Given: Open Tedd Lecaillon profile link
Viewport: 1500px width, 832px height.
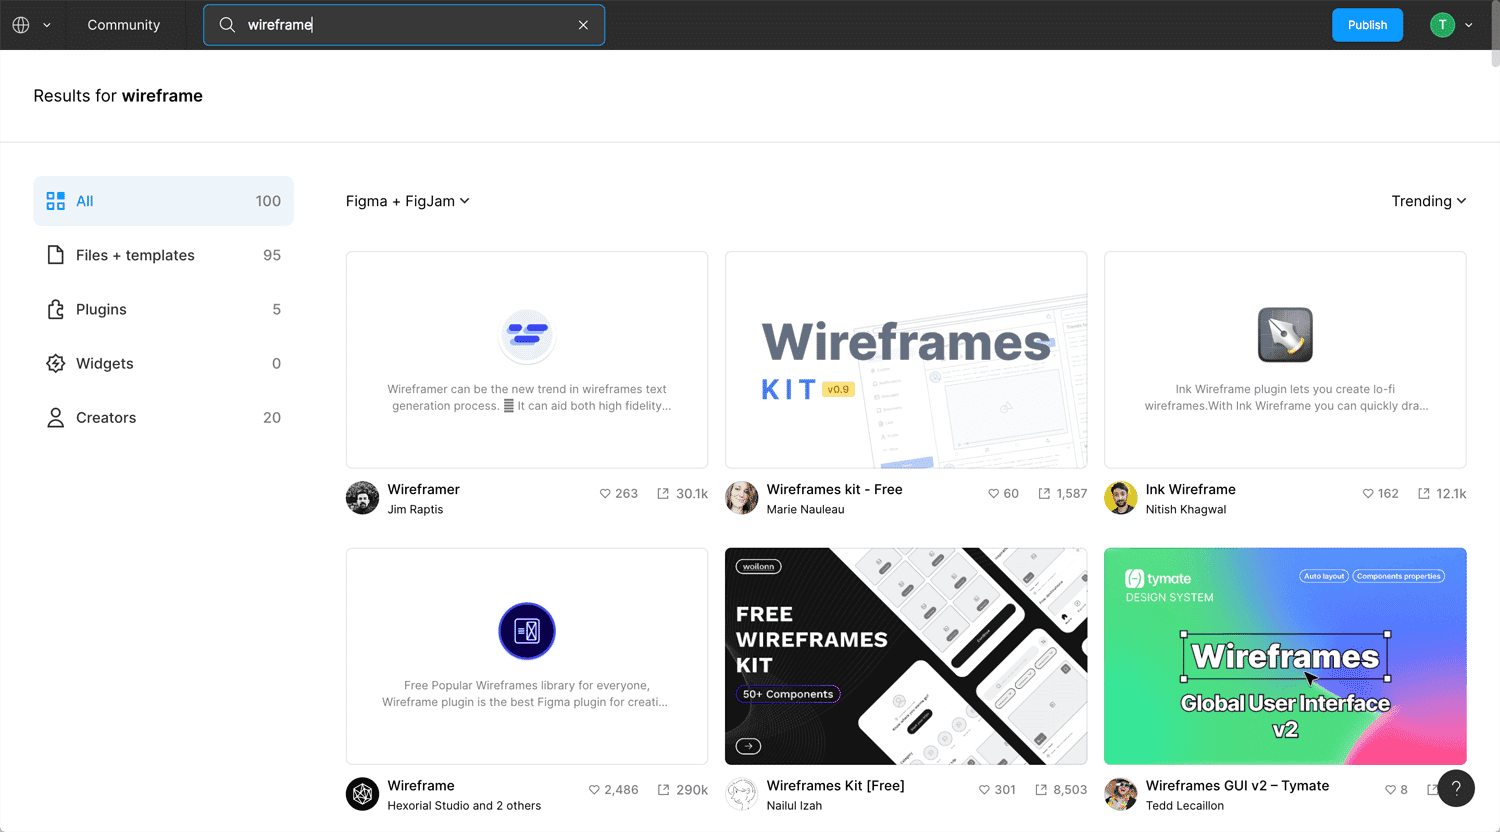Looking at the screenshot, I should 1184,806.
